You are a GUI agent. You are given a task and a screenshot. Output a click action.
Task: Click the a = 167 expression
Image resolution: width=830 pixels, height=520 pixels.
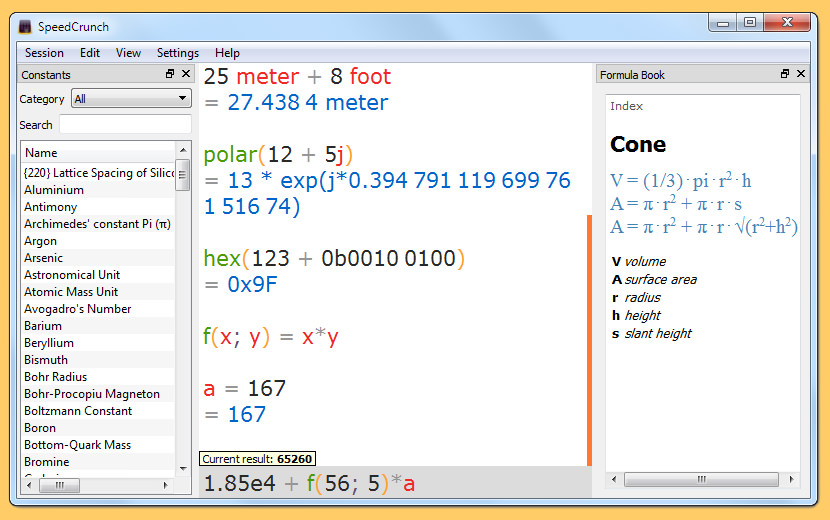click(x=245, y=388)
